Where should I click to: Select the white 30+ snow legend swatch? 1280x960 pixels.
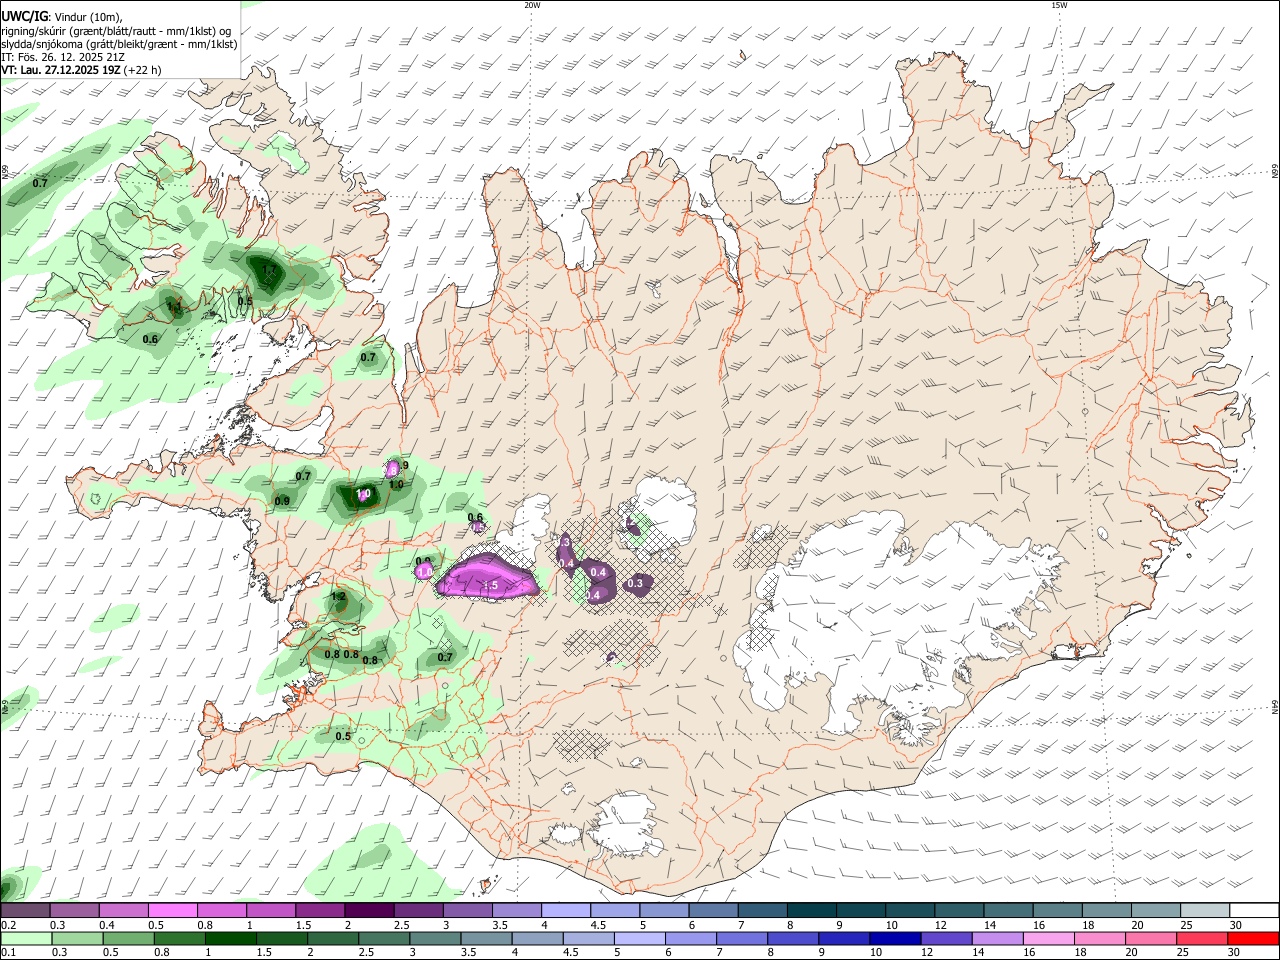(x=1254, y=911)
